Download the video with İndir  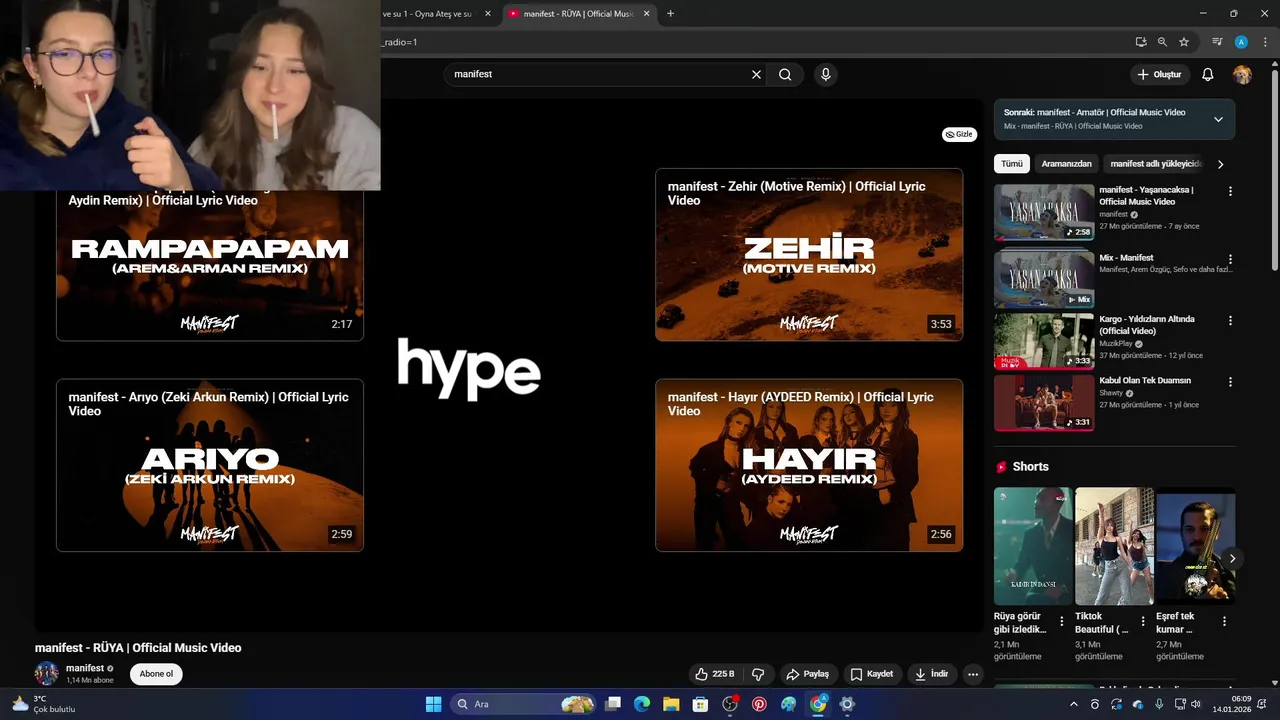pyautogui.click(x=931, y=674)
